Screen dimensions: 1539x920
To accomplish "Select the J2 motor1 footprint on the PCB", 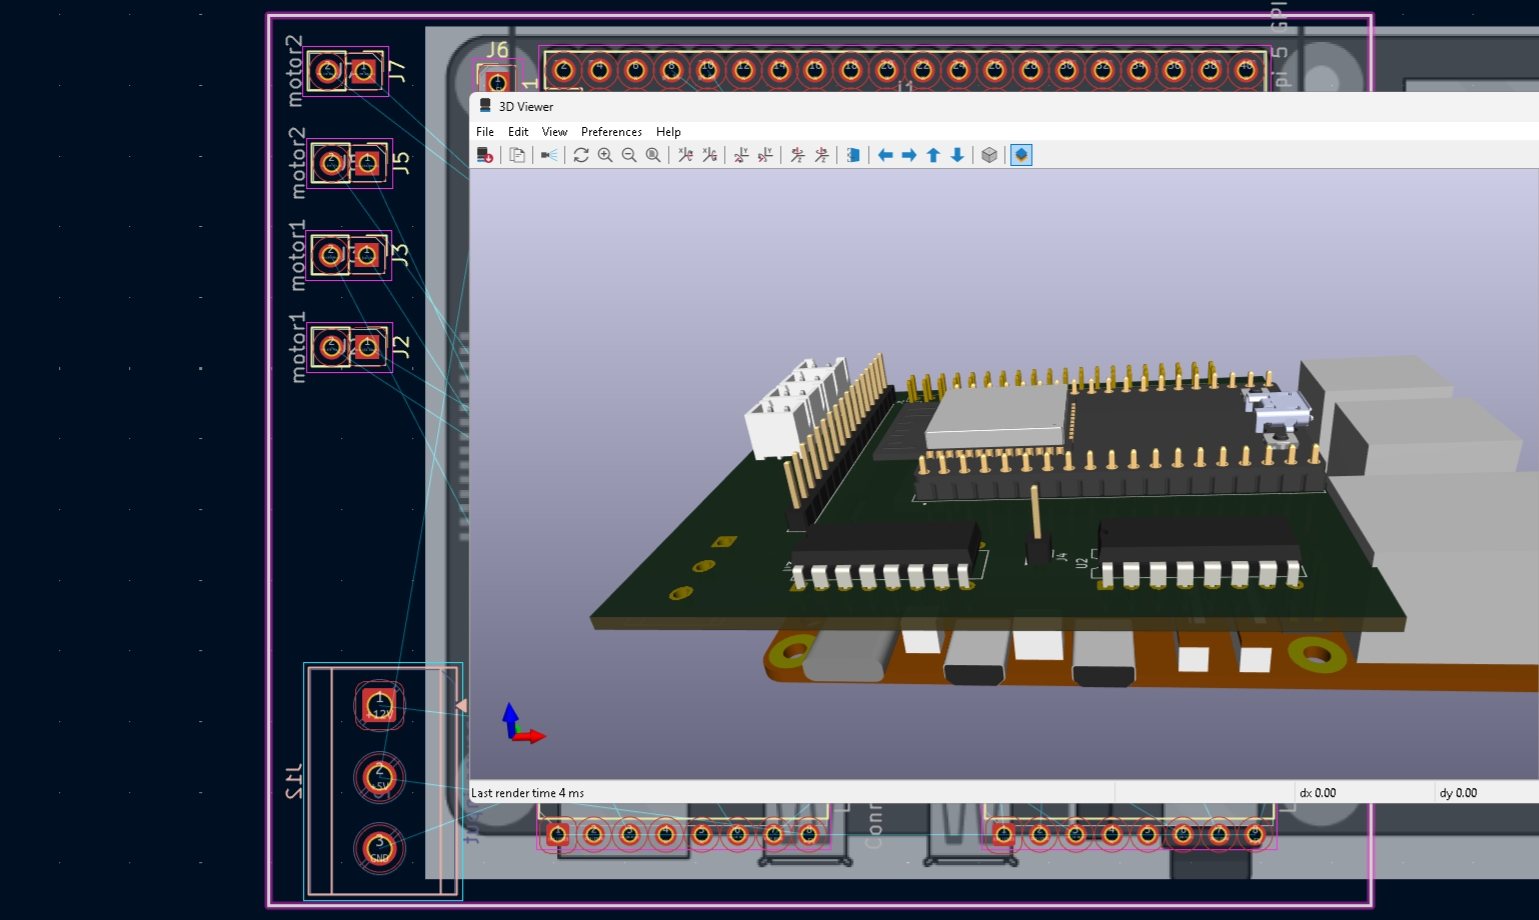I will point(348,347).
